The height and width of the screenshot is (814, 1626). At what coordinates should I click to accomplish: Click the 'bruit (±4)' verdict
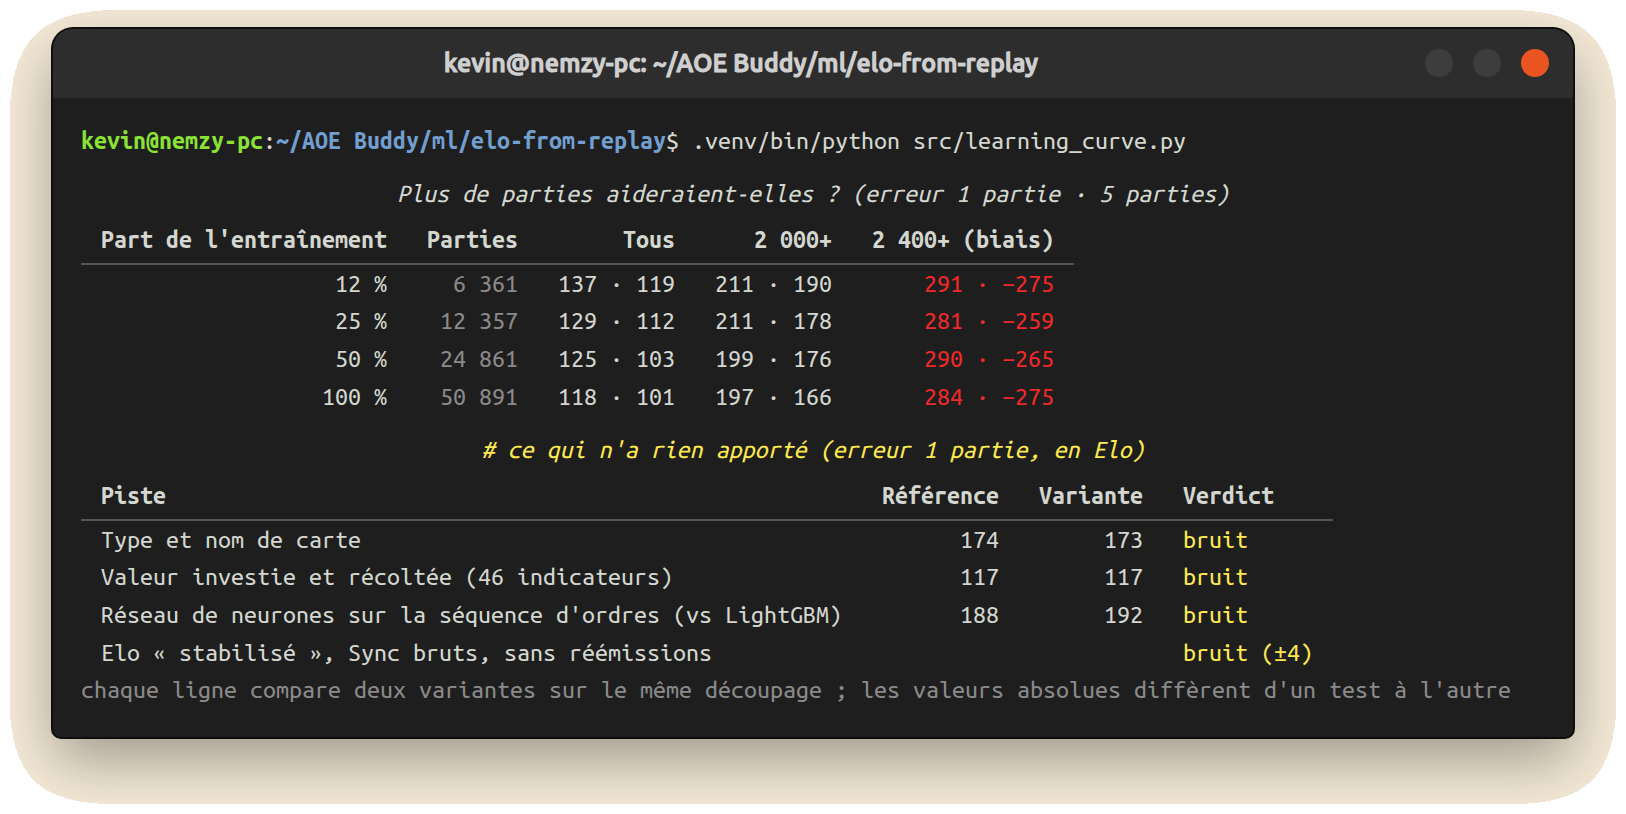pos(1247,654)
